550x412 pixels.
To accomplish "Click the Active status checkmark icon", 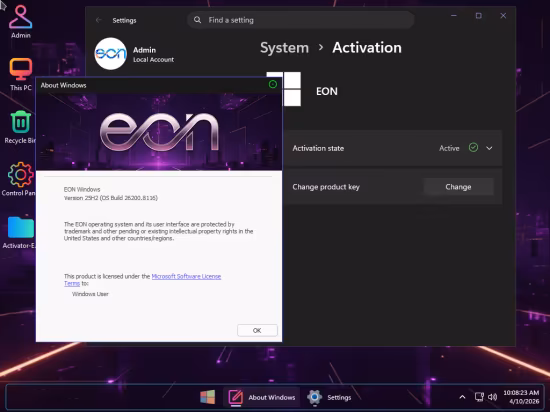I will pyautogui.click(x=473, y=148).
